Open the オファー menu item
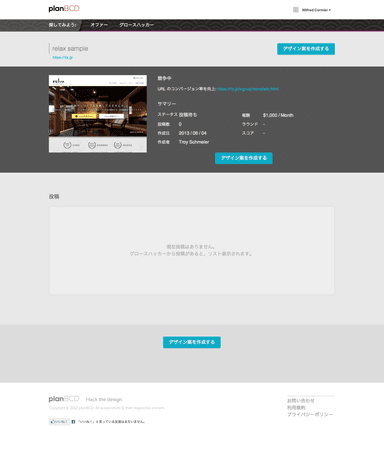Screen dimensions: 384x452 tap(99, 25)
